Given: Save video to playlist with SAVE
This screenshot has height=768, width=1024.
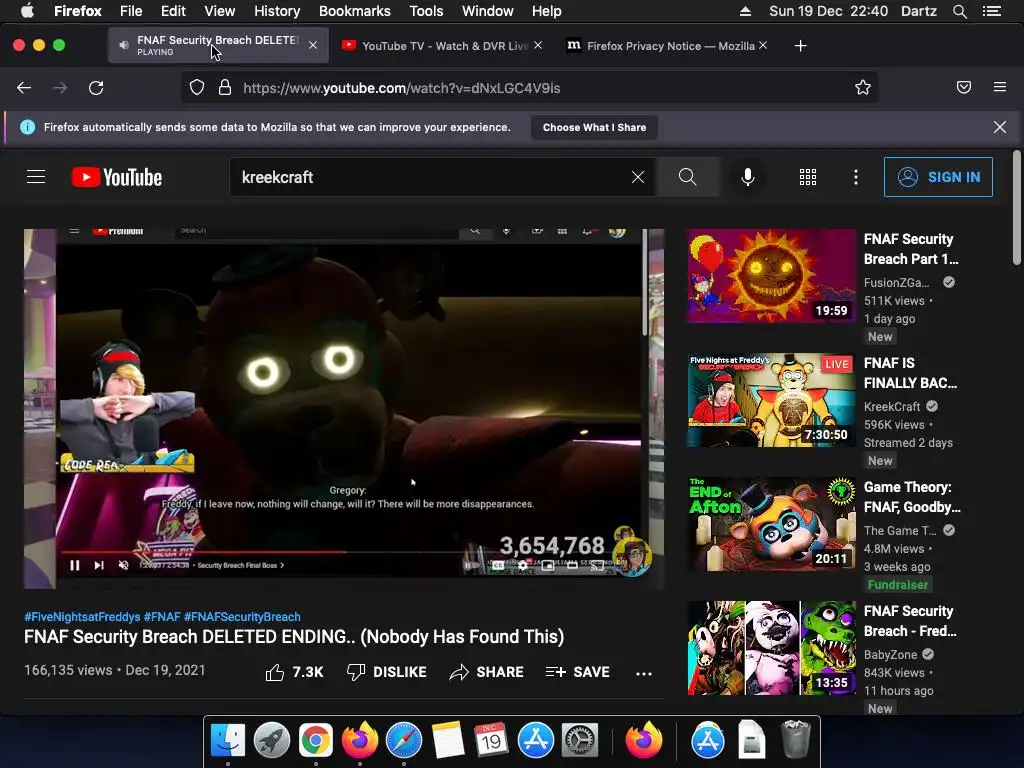Looking at the screenshot, I should (577, 672).
